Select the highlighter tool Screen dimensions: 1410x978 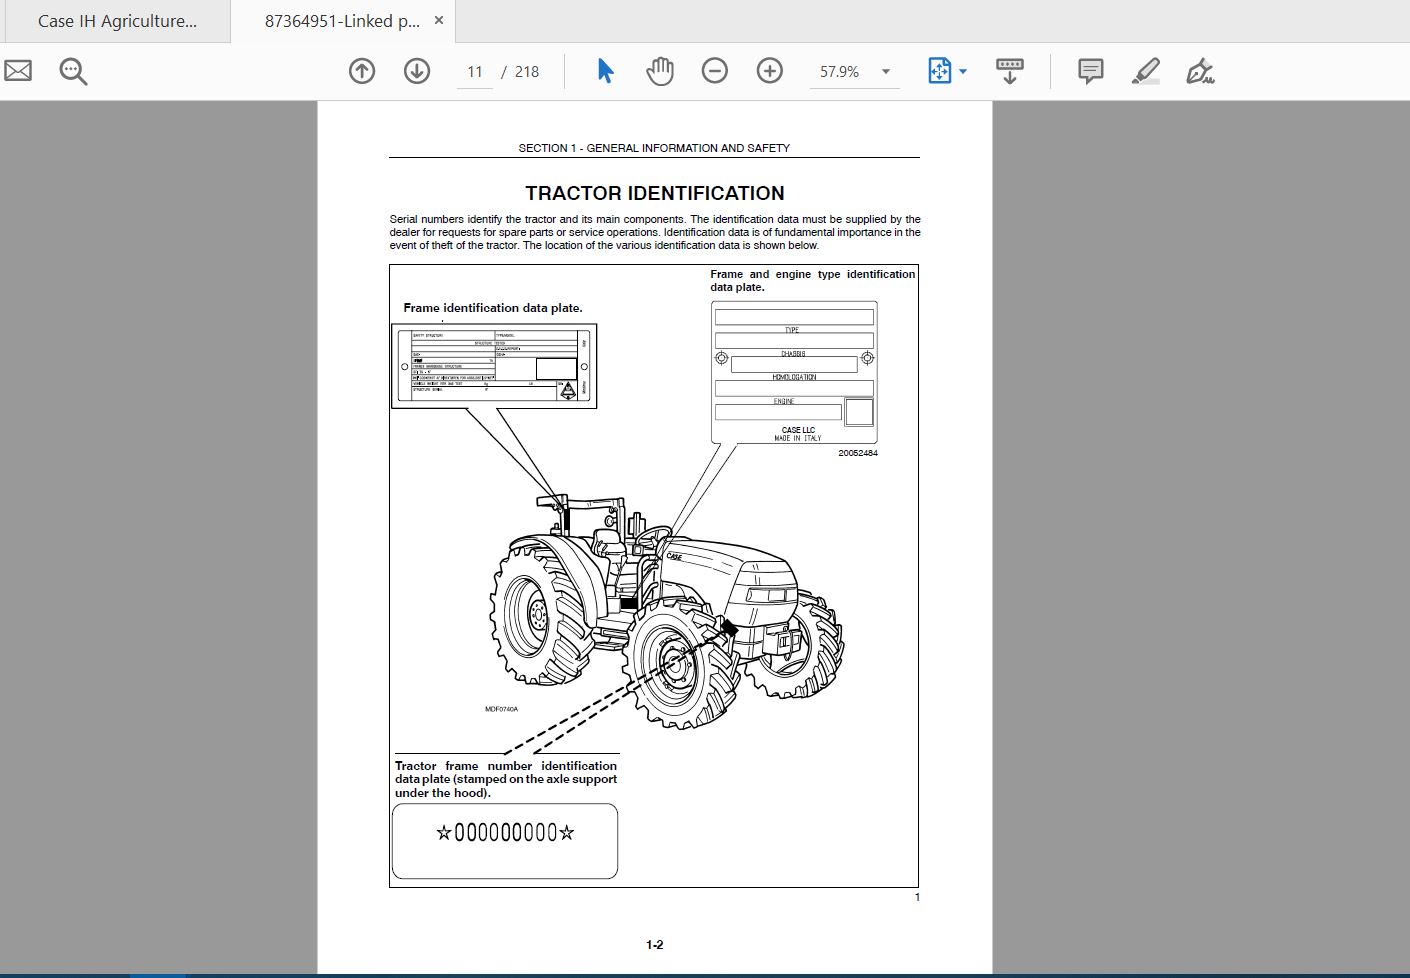coord(1145,71)
